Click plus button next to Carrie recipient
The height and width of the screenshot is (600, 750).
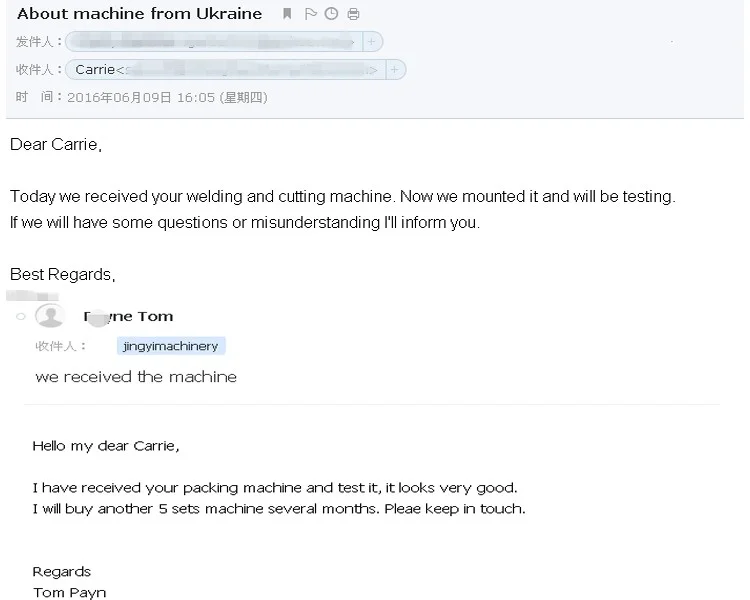pyautogui.click(x=395, y=70)
